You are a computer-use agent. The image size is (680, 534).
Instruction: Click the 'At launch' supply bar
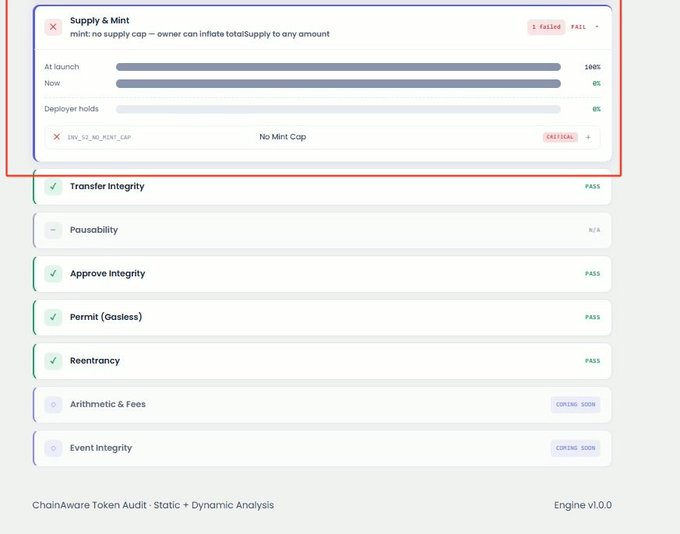point(338,67)
